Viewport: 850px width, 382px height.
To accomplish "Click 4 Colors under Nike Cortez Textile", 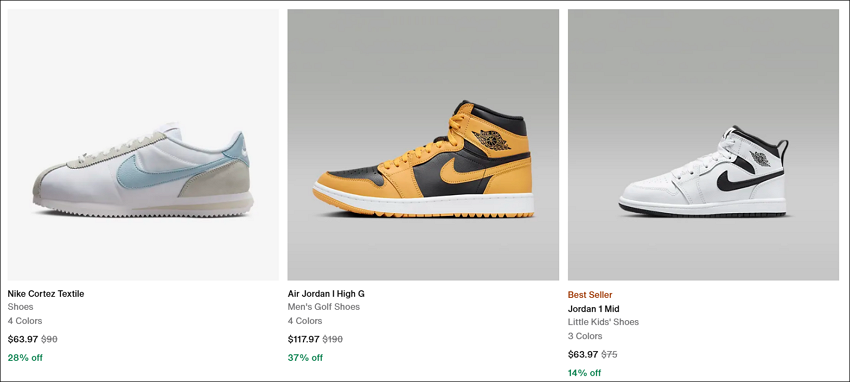I will tap(25, 321).
